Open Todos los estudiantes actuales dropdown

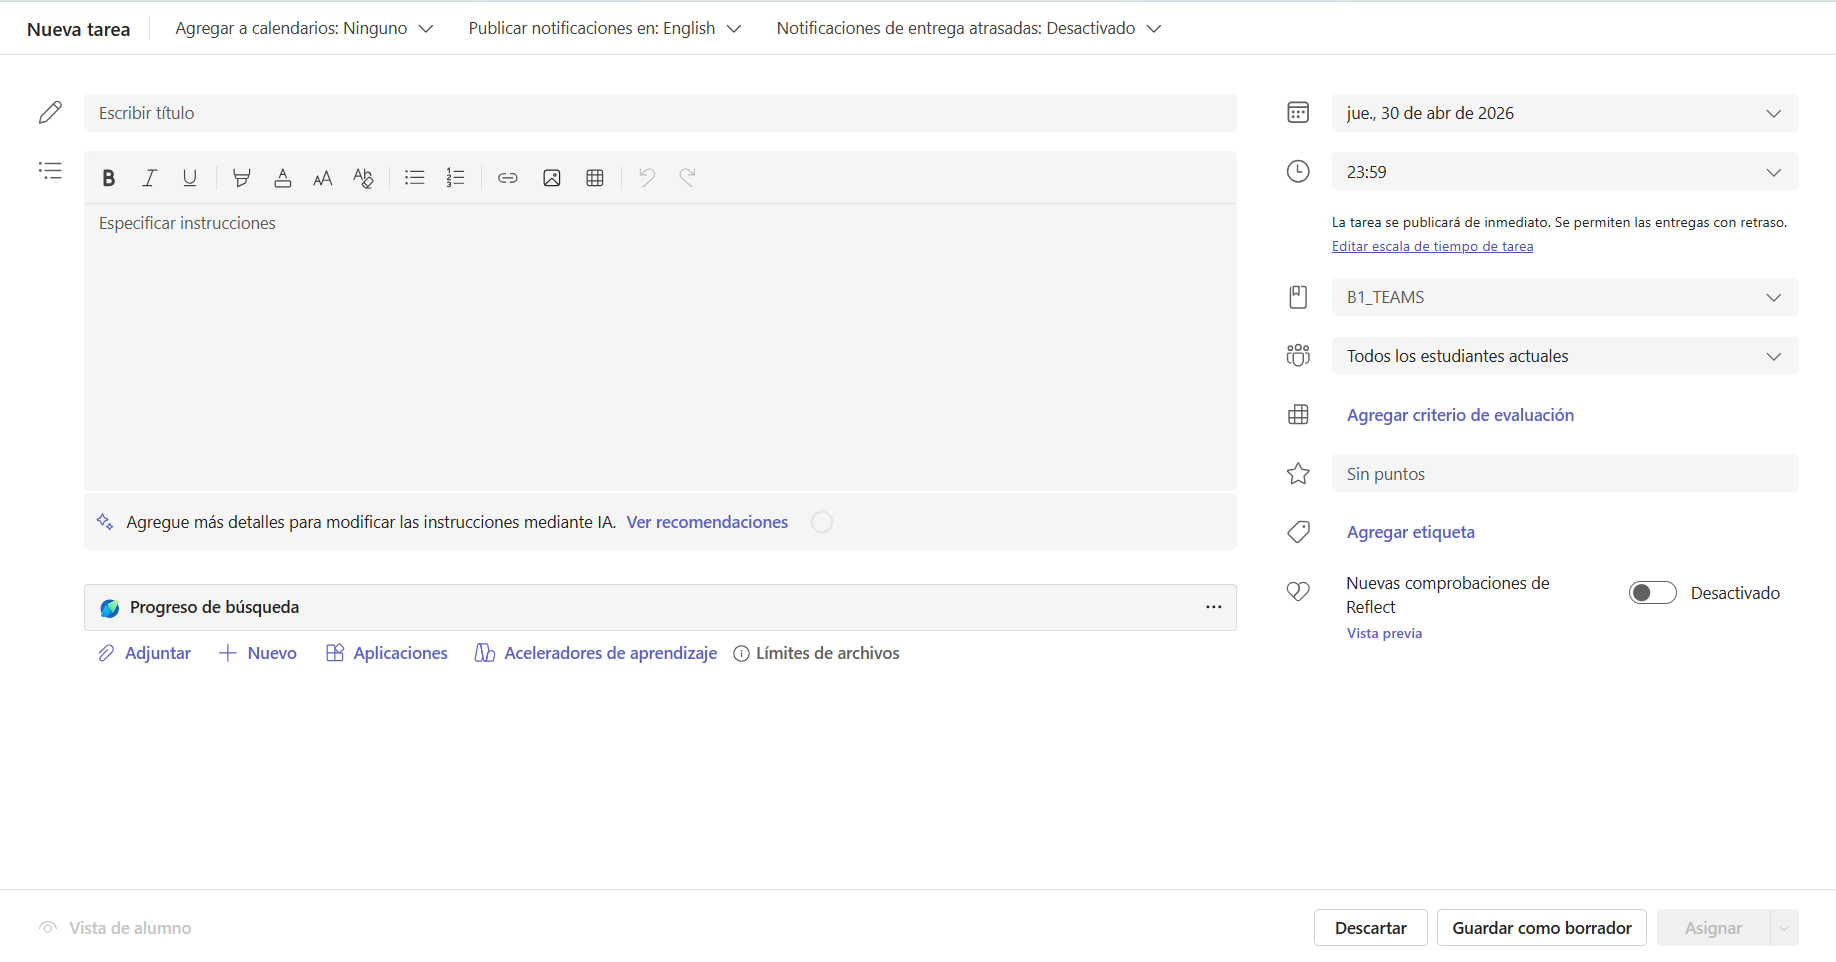click(x=1565, y=356)
